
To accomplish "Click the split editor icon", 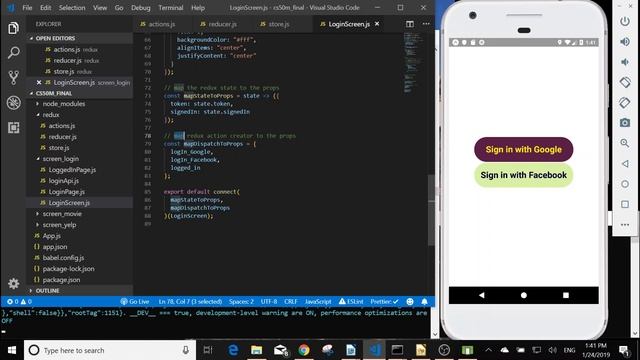I will [409, 24].
